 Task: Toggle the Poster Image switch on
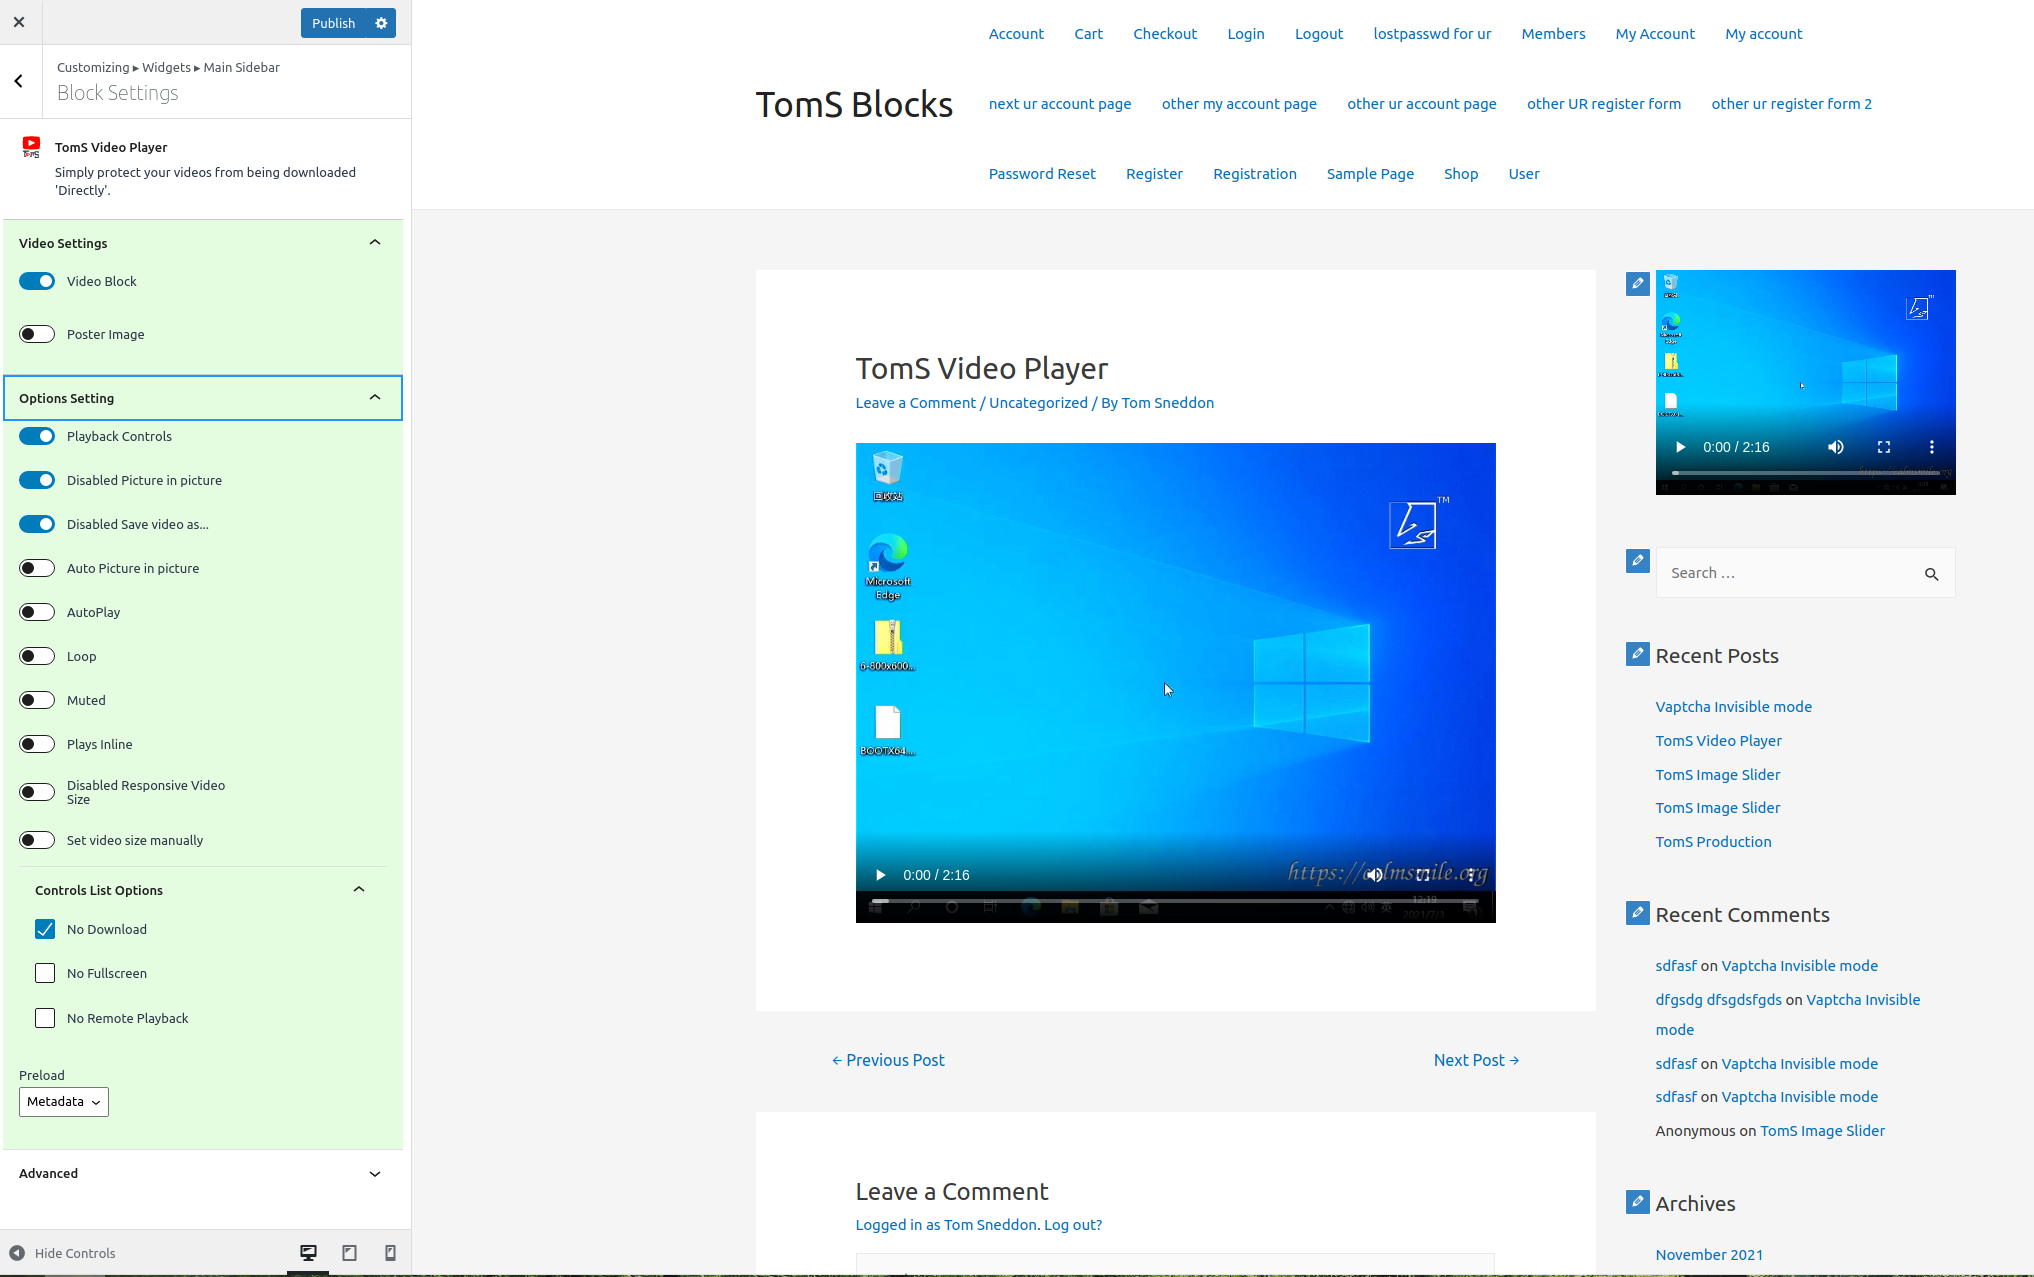tap(37, 334)
